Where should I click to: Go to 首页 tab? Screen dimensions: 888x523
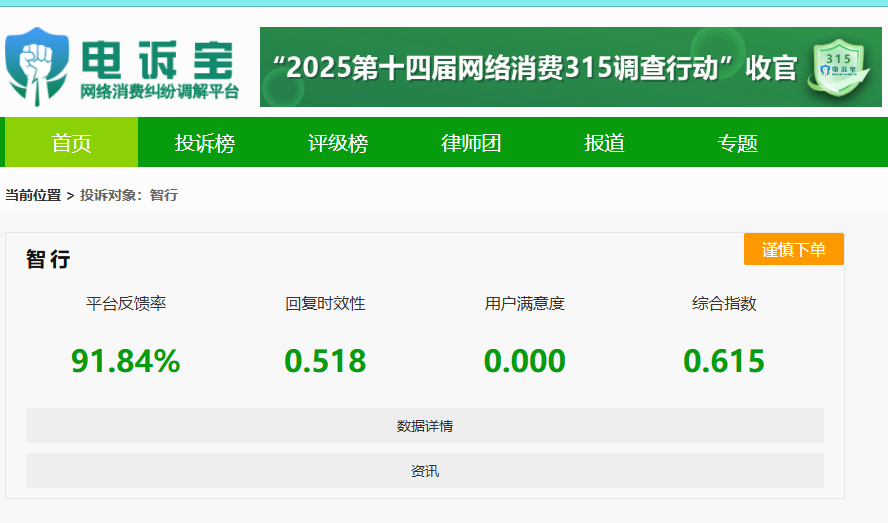point(71,142)
